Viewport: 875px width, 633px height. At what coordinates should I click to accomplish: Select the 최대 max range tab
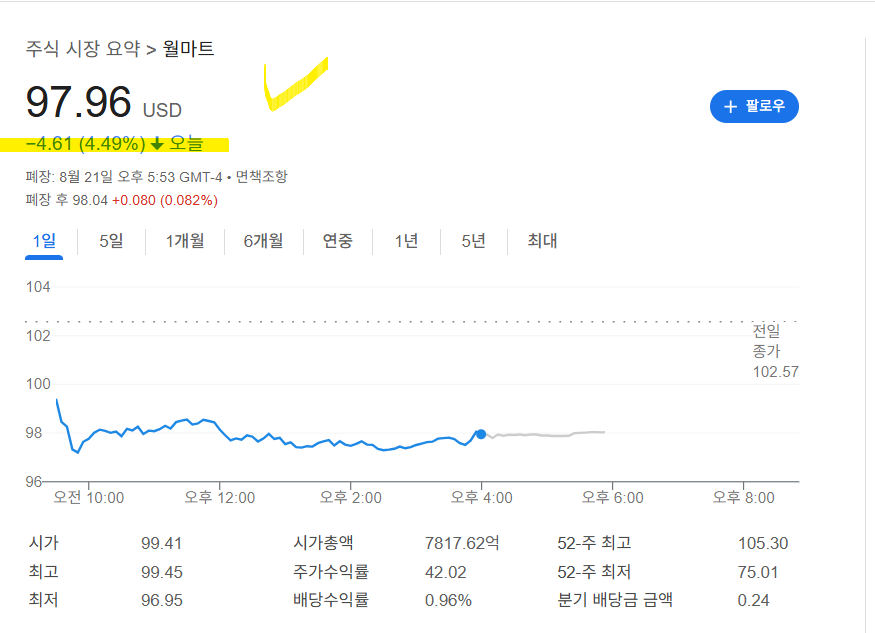pos(542,241)
